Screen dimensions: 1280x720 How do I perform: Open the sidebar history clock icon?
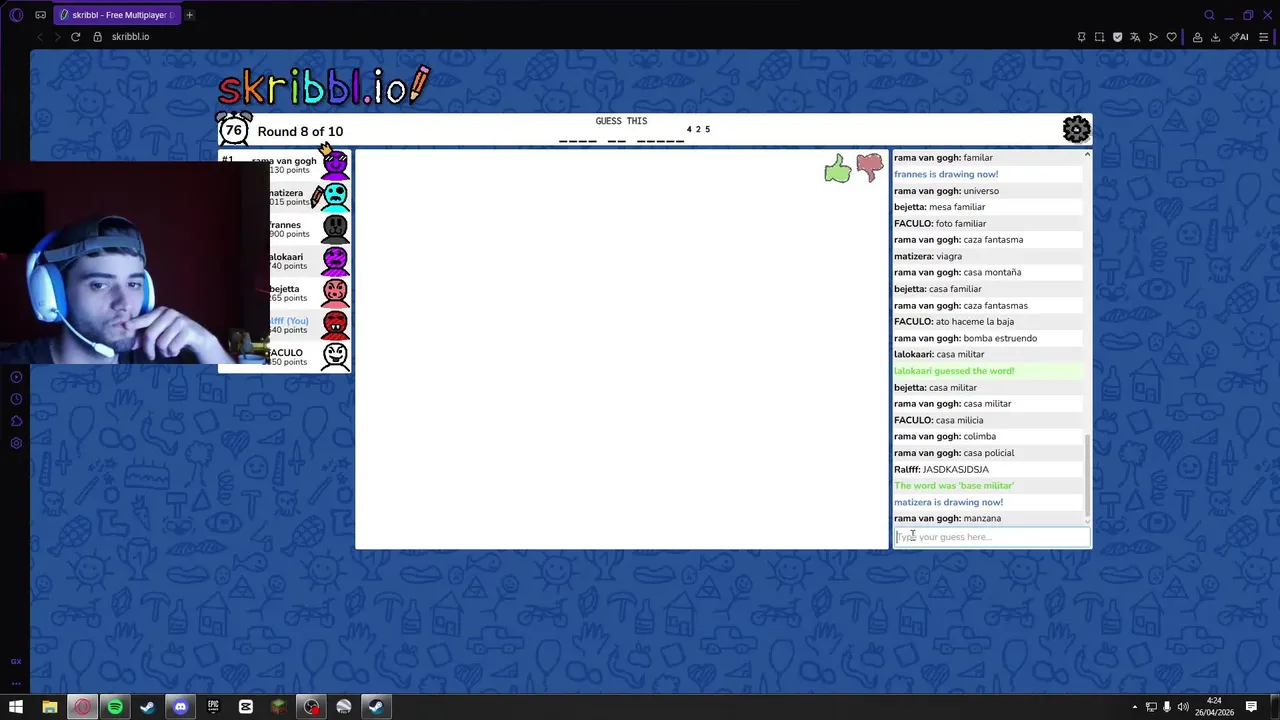click(16, 399)
